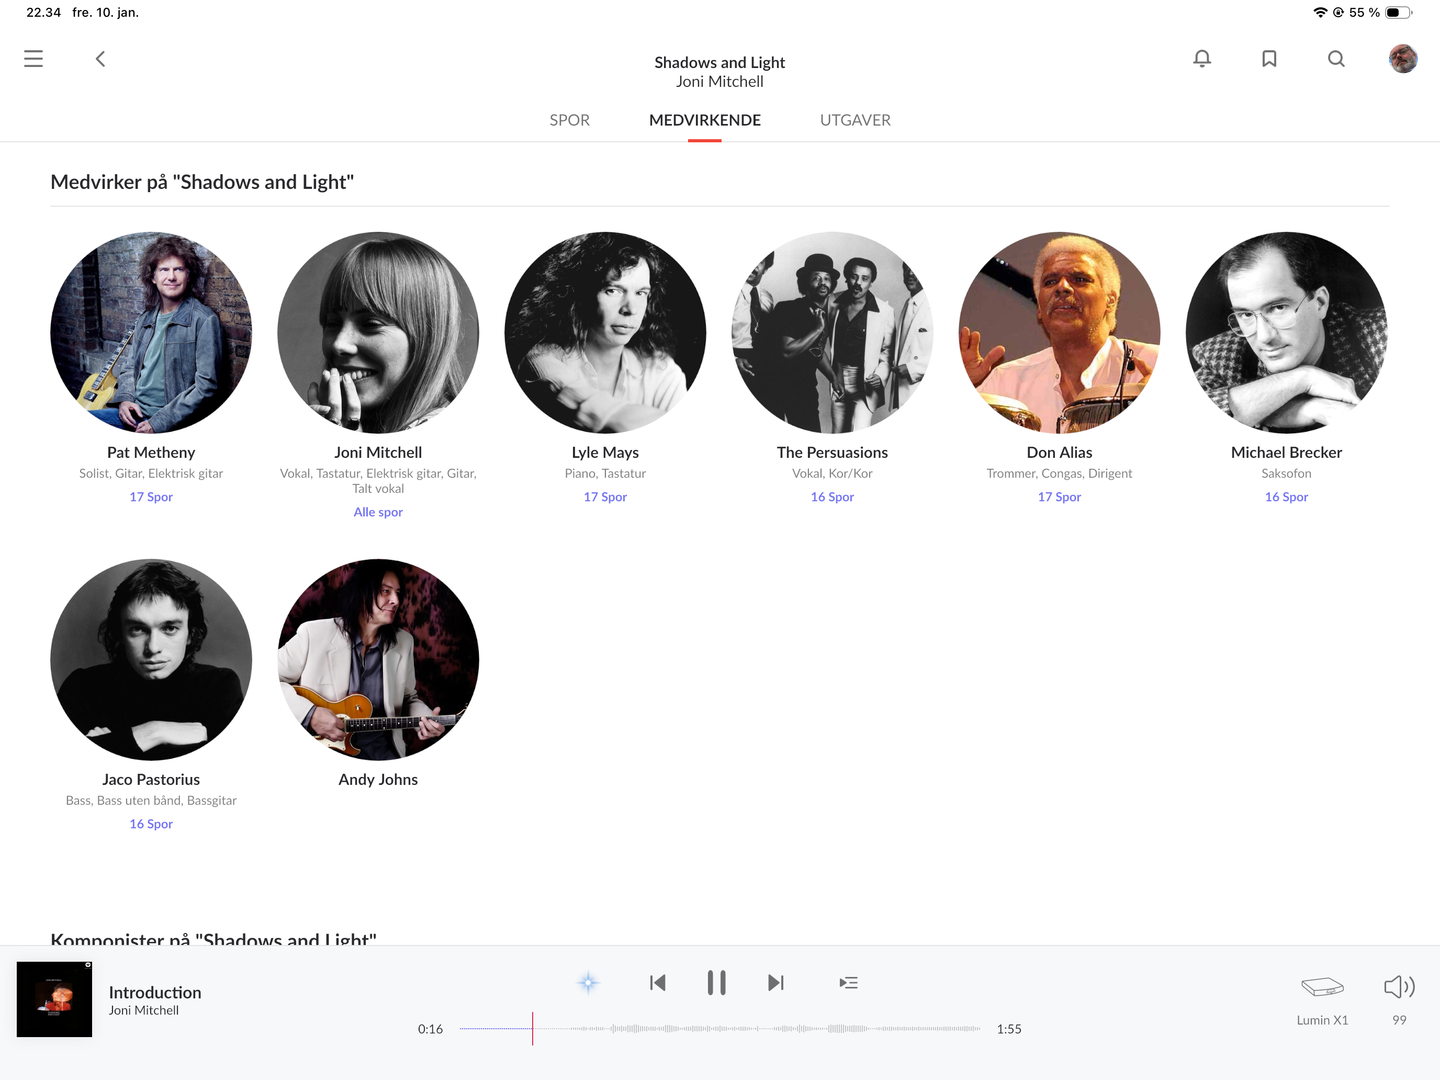Click the Jaco Pastorius name
Image resolution: width=1440 pixels, height=1080 pixels.
tap(151, 780)
